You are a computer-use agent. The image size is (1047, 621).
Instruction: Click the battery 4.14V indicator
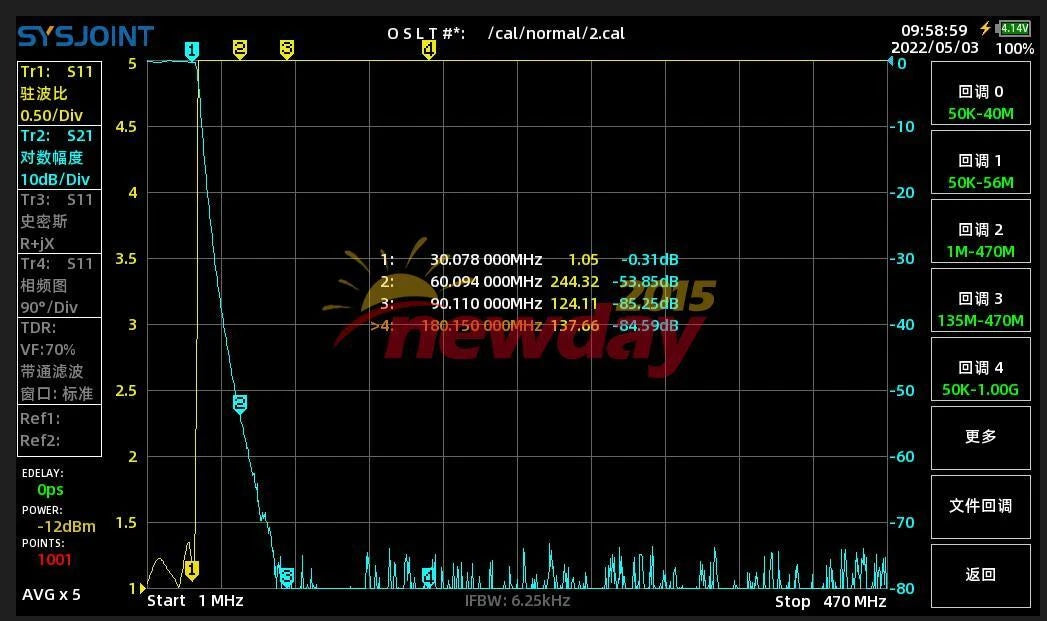tap(1014, 29)
